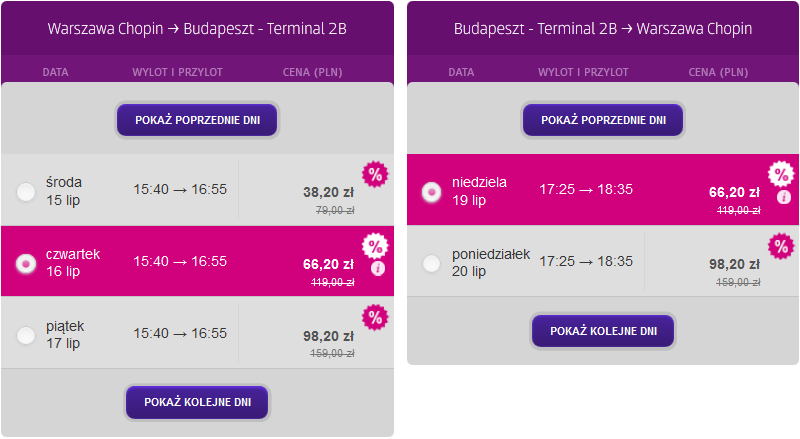
Task: Click the 38,20 zł price on środa
Action: coord(328,192)
